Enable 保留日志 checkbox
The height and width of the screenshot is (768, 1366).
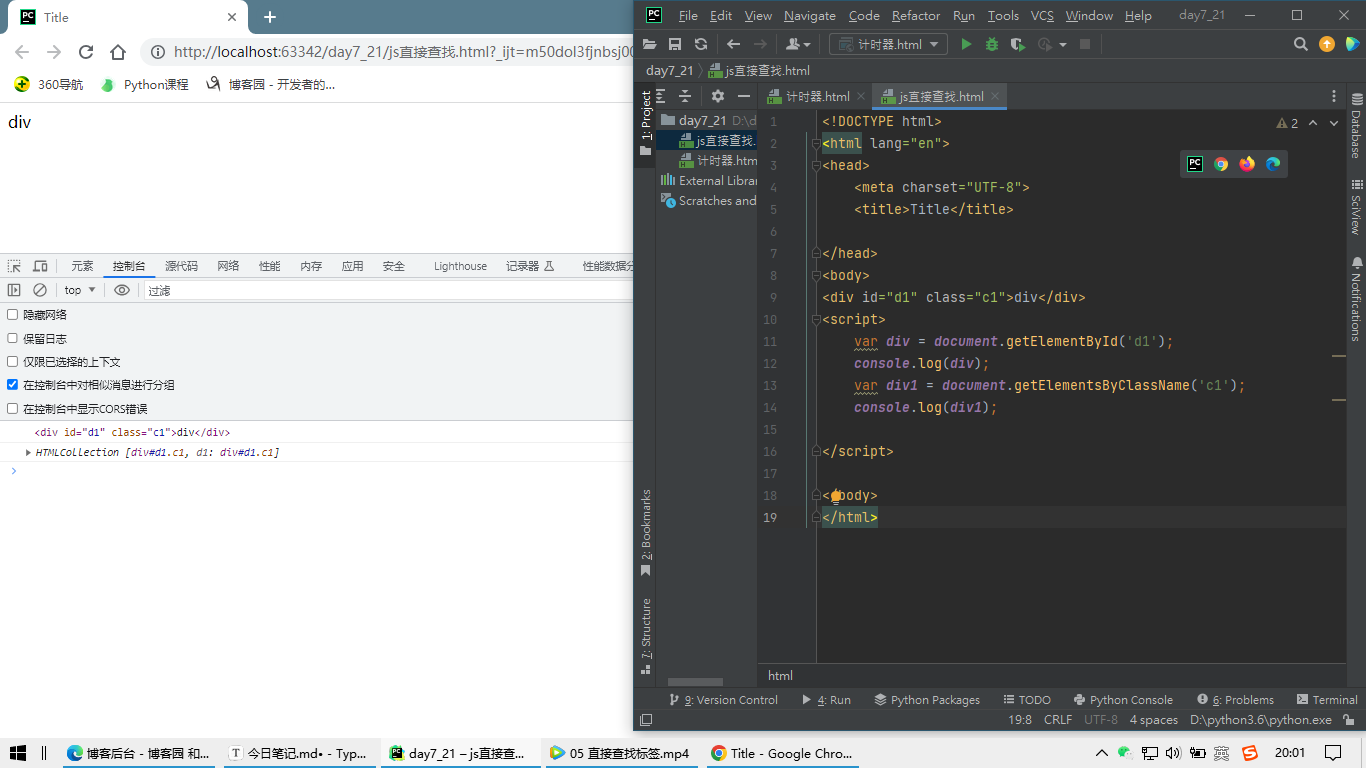coord(13,339)
